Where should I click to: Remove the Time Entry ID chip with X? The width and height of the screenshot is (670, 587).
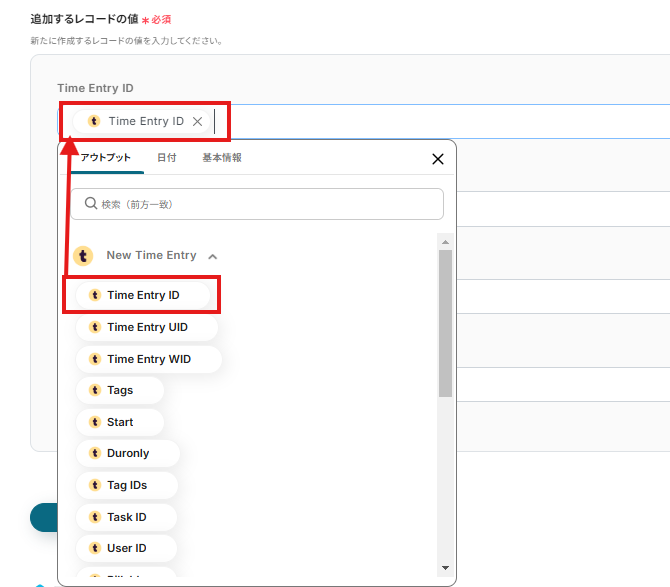(197, 122)
